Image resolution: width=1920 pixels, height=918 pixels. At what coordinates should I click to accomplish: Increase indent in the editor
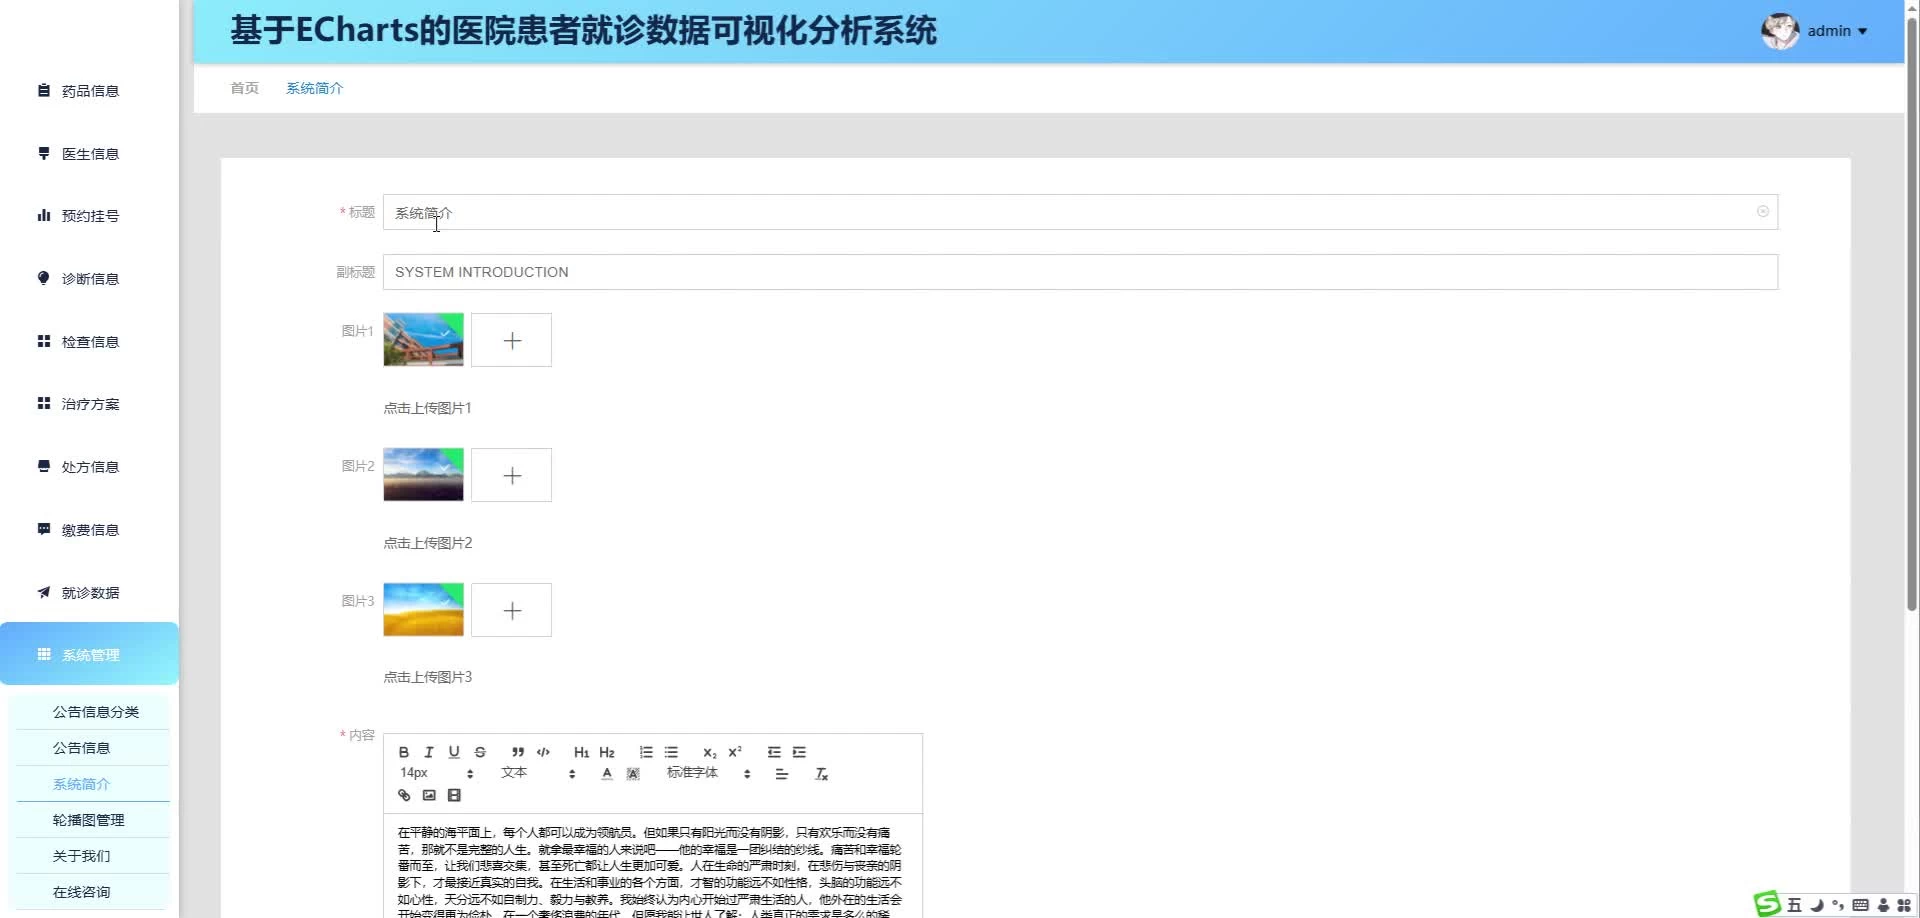tap(799, 752)
